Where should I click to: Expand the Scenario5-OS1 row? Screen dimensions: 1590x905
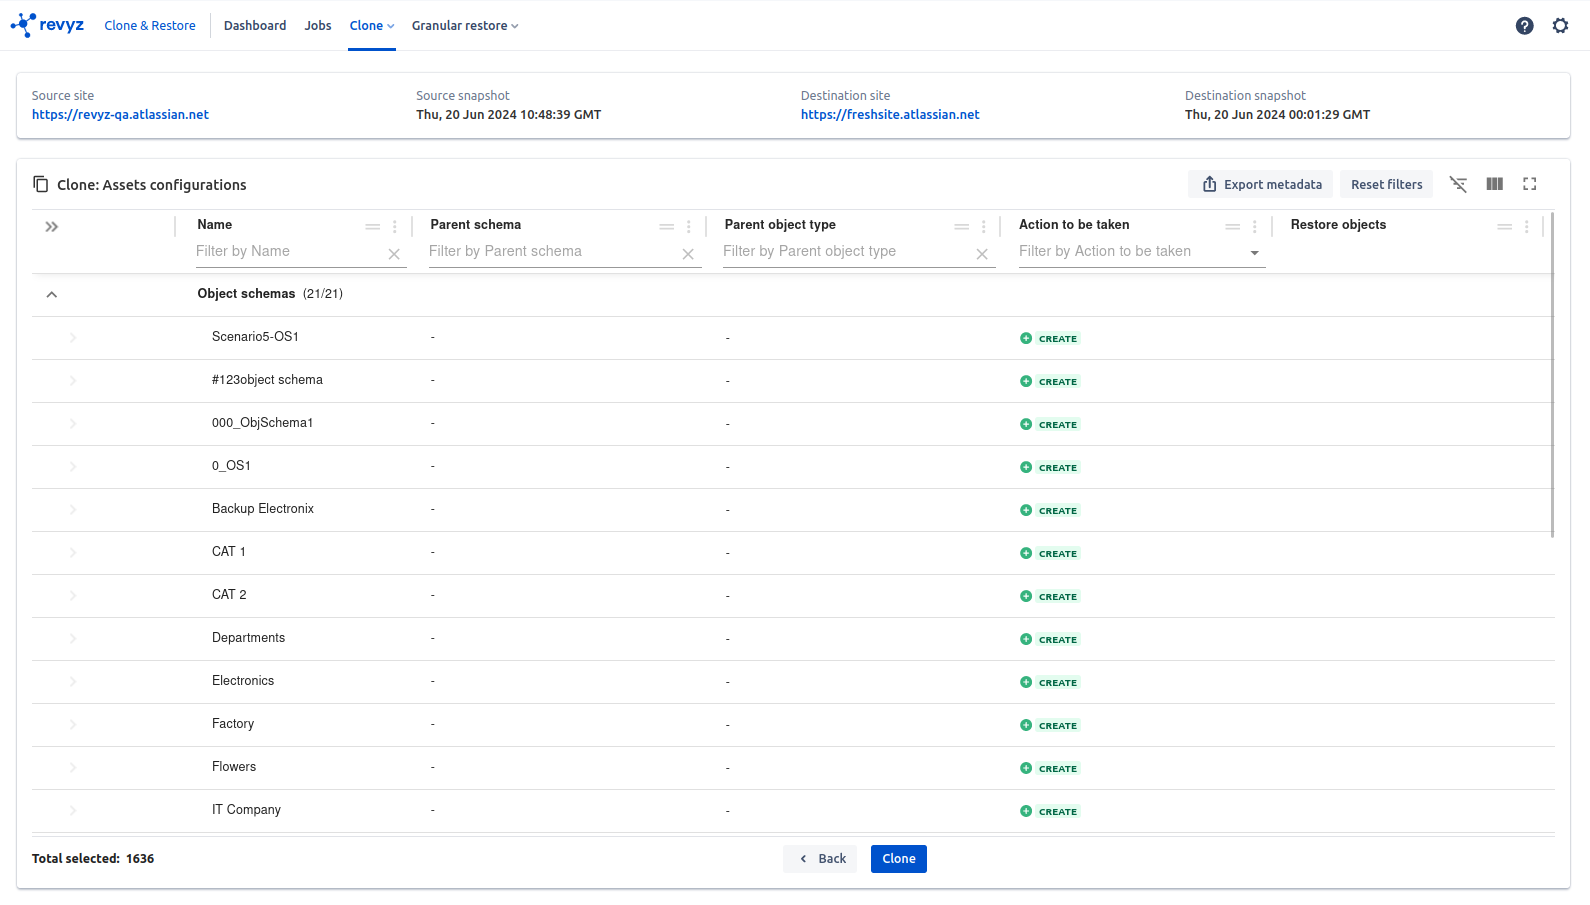coord(73,338)
